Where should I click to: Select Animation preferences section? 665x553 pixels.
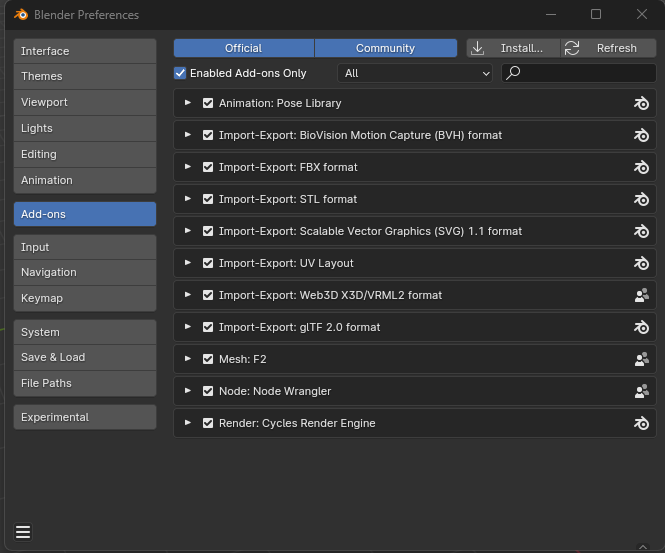(x=85, y=180)
